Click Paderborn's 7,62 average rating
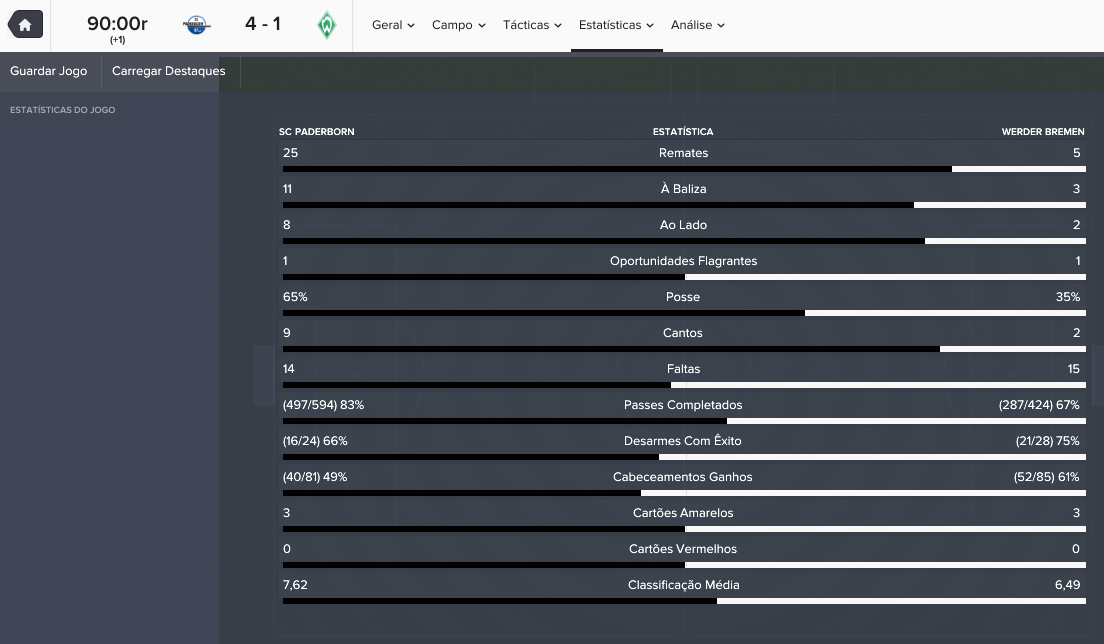Image resolution: width=1104 pixels, height=644 pixels. click(x=295, y=584)
